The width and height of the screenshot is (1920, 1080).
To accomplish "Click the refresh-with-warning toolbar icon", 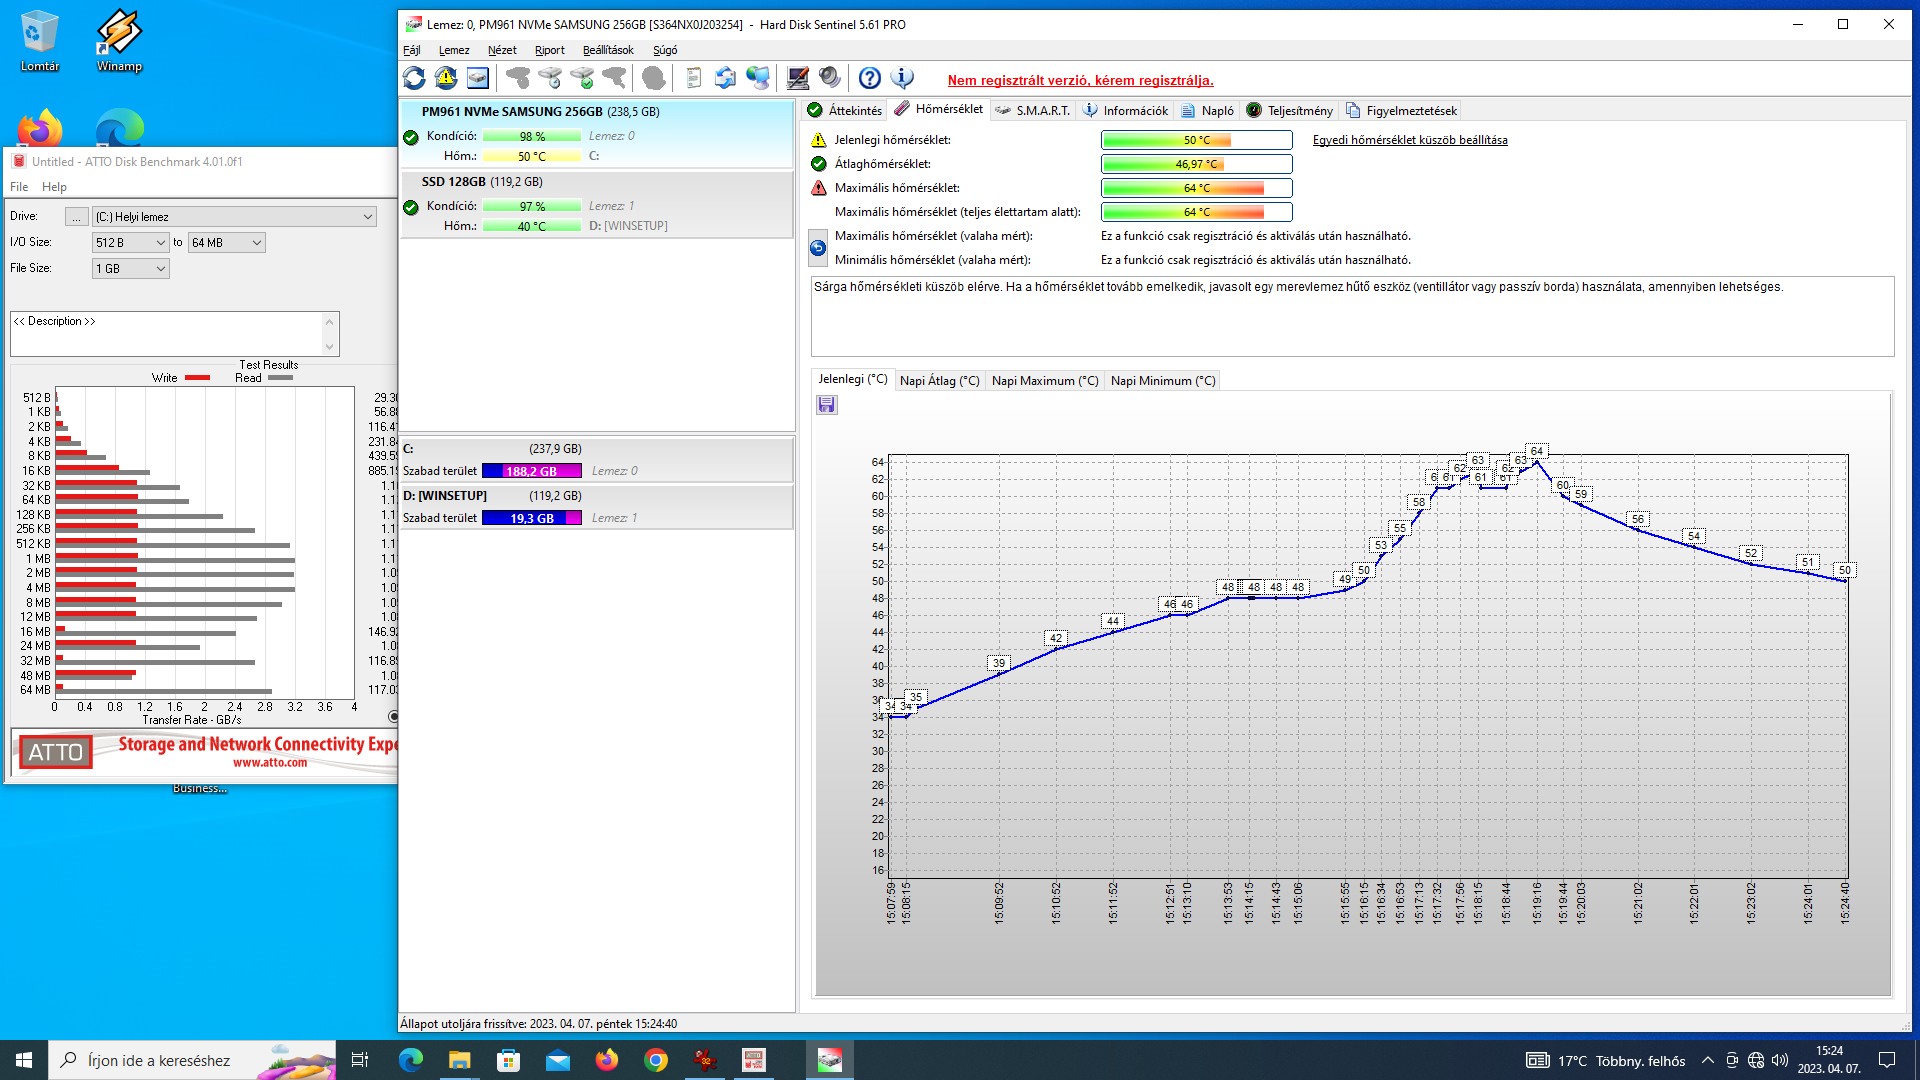I will (446, 78).
